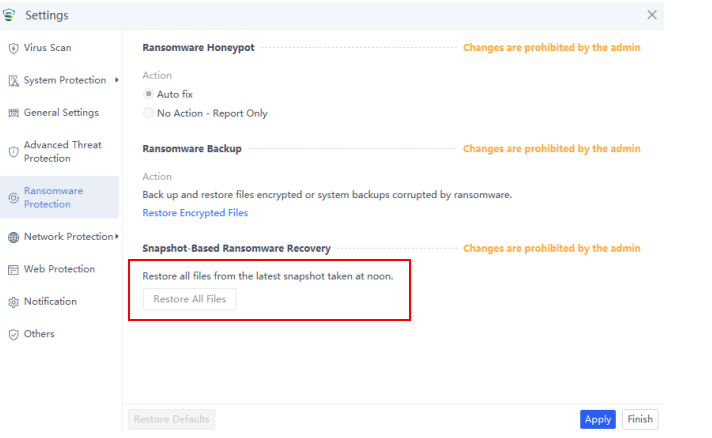Viewport: 712px width, 438px height.
Task: Click the Web Protection icon
Action: pyautogui.click(x=13, y=270)
